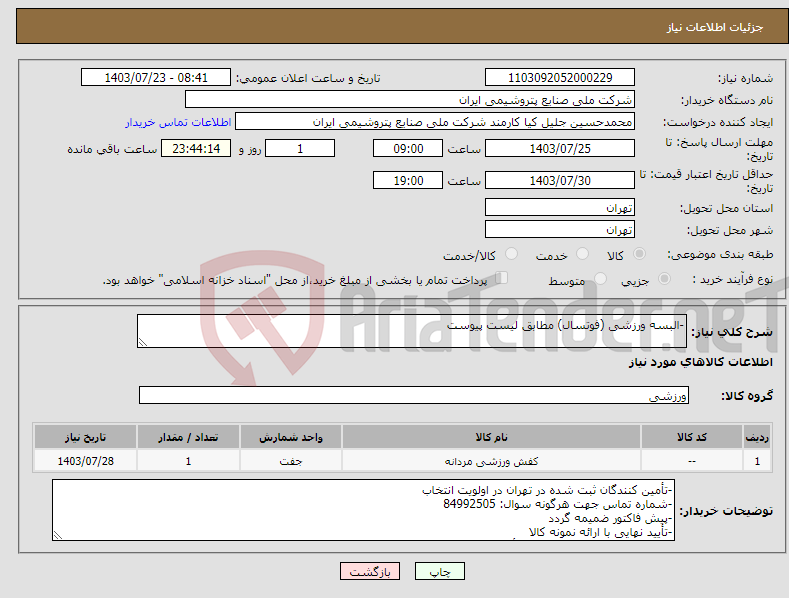Click the 19:00 validity time field

coord(408,180)
